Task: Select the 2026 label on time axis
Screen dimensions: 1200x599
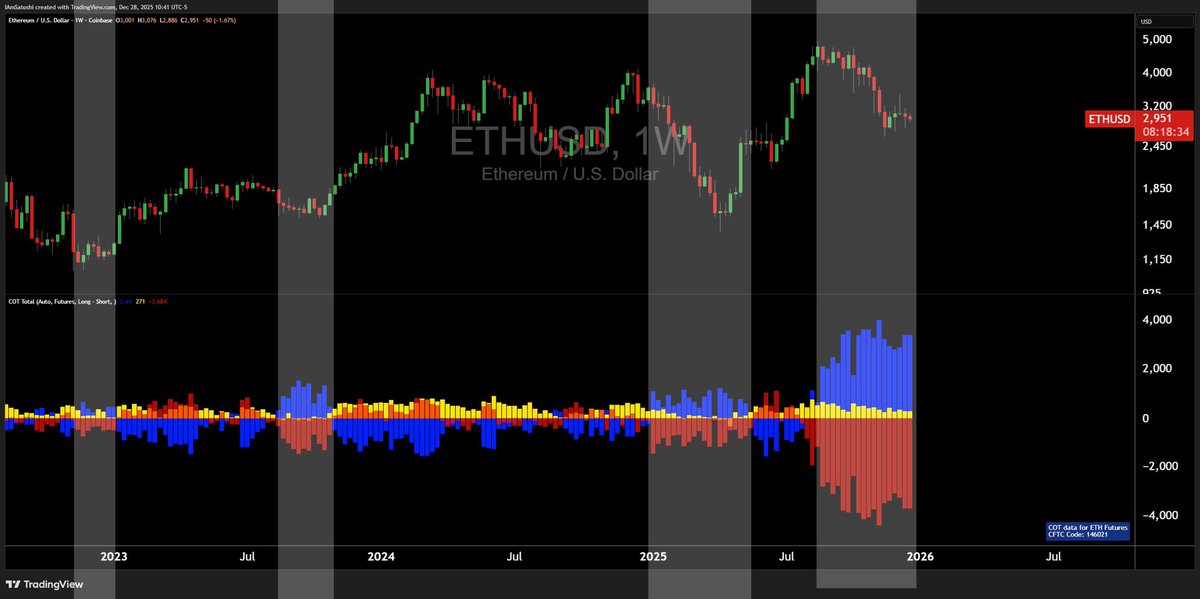Action: [919, 556]
